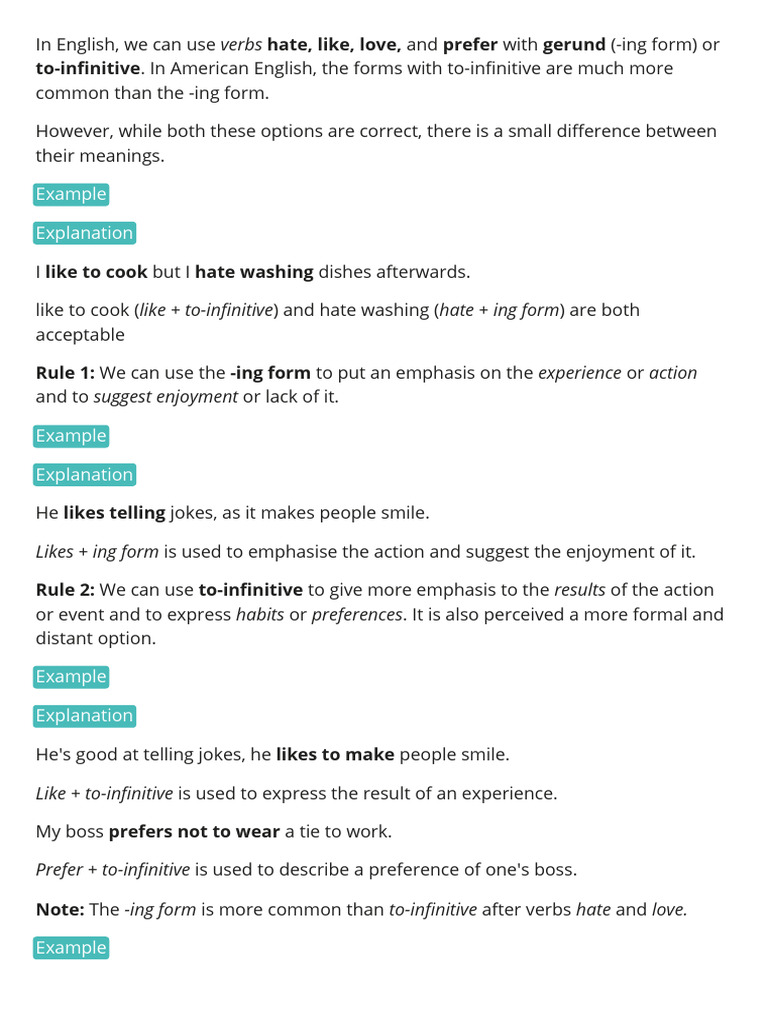
Task: Click the bold phrase "likes telling"
Action: click(114, 513)
